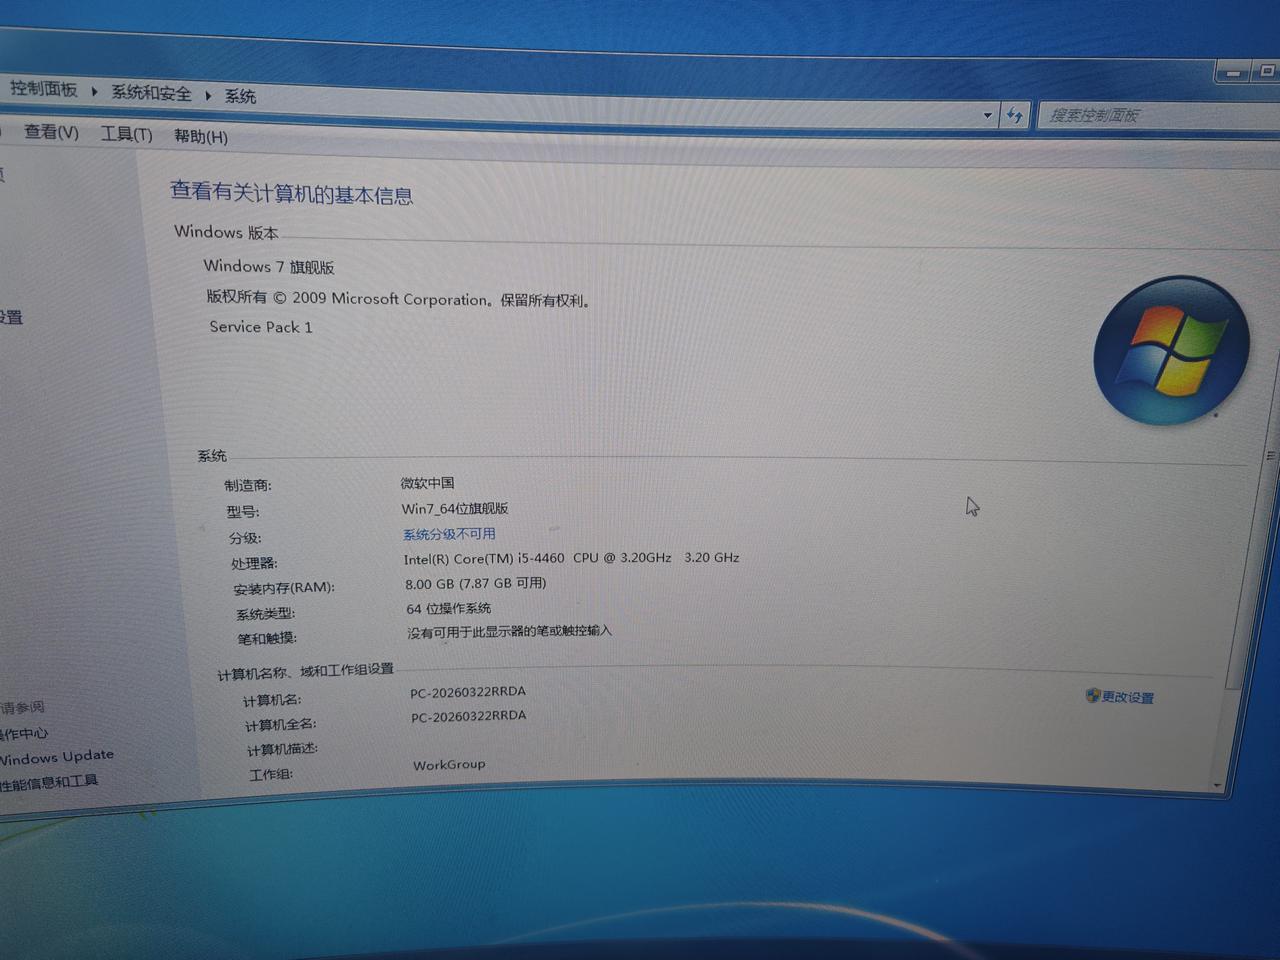Click PC-20260322RRDA value beside 计算机名
This screenshot has height=960, width=1280.
[468, 692]
